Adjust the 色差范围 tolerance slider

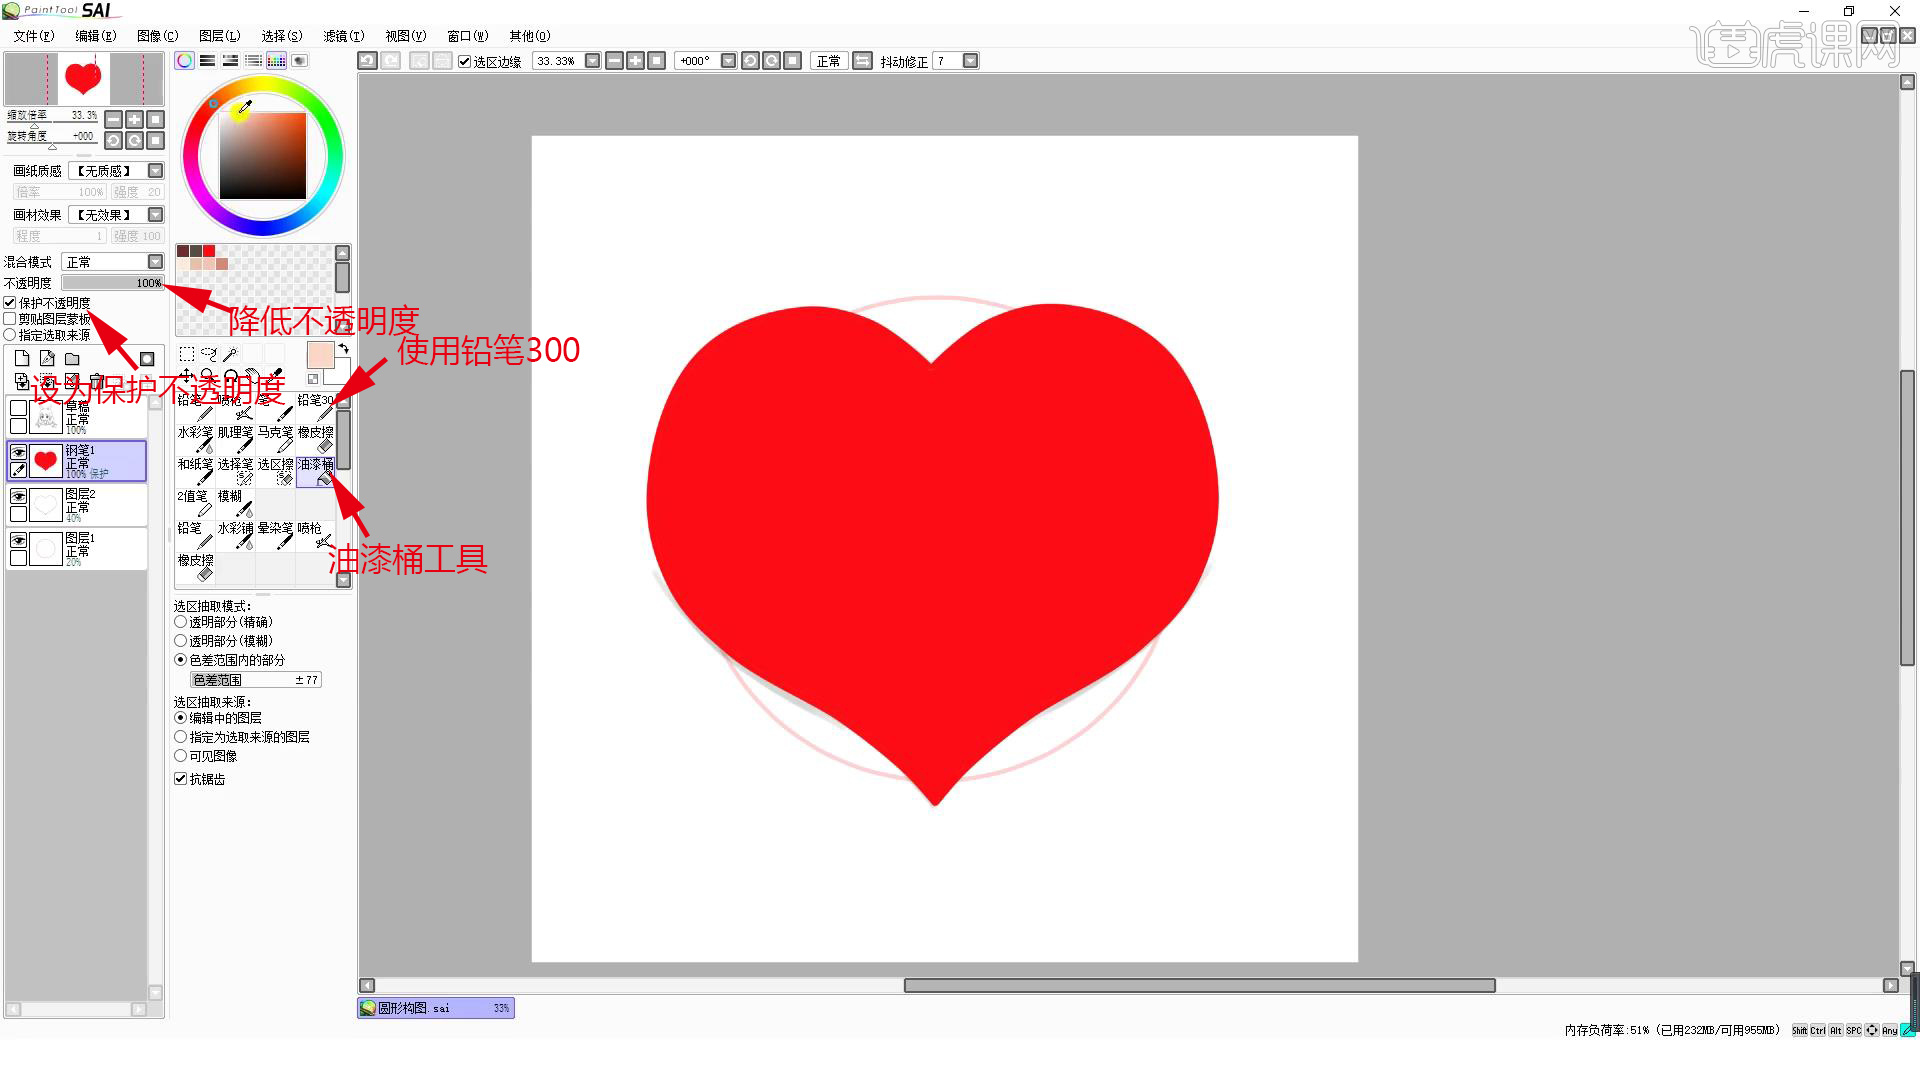pyautogui.click(x=256, y=680)
